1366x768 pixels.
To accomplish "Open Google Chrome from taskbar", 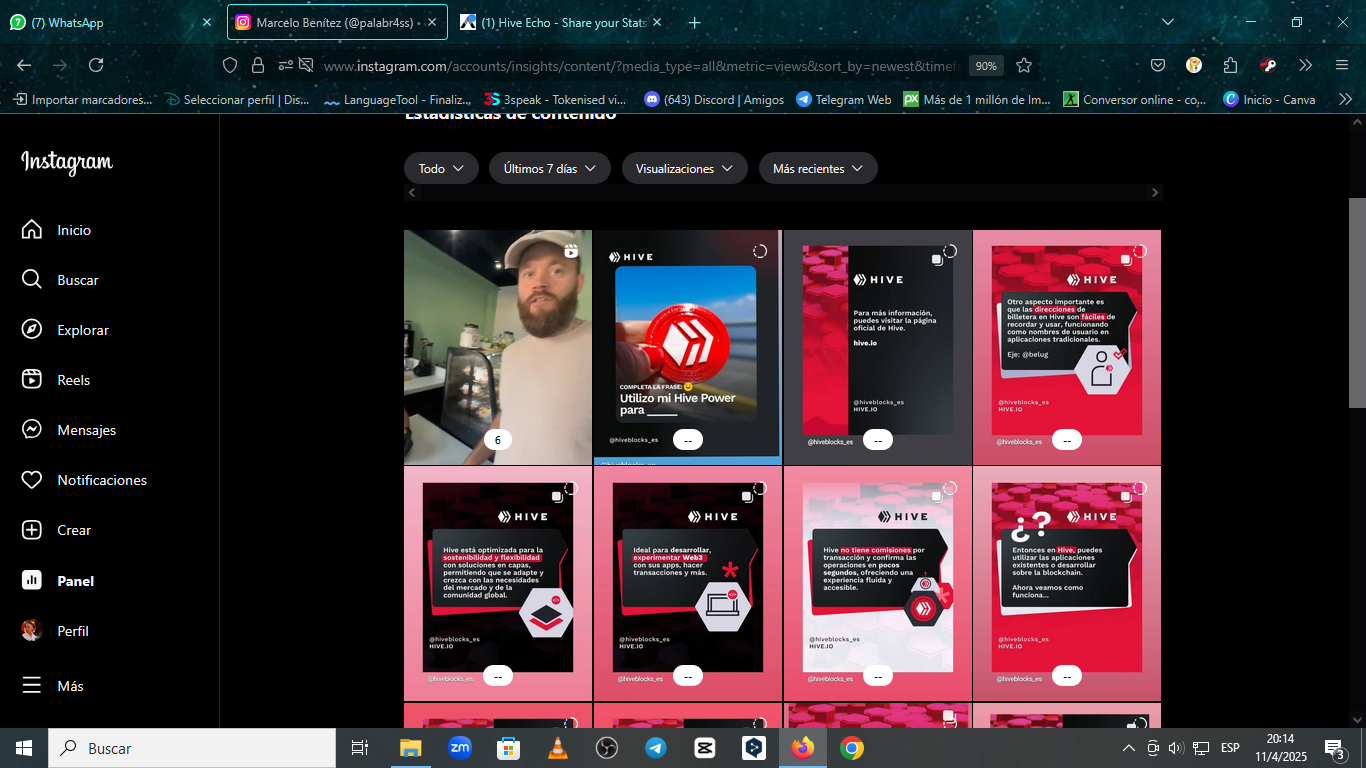I will click(851, 748).
